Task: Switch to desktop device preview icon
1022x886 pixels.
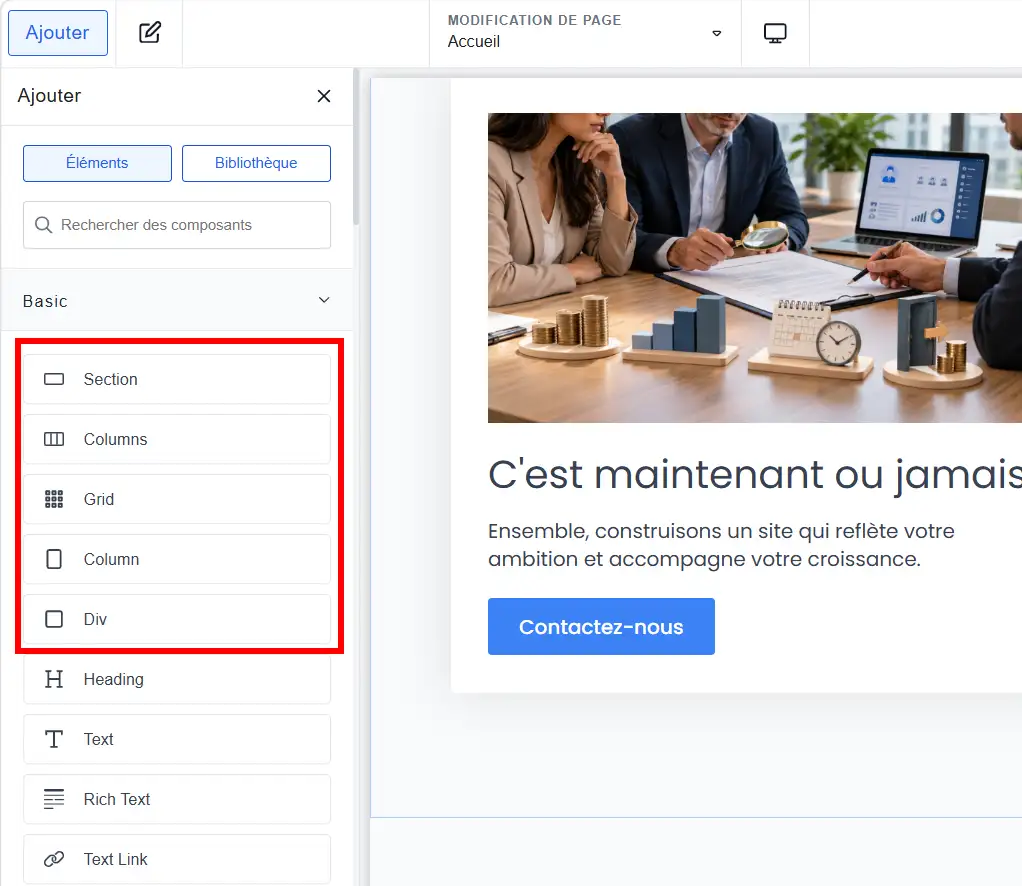Action: coord(775,33)
